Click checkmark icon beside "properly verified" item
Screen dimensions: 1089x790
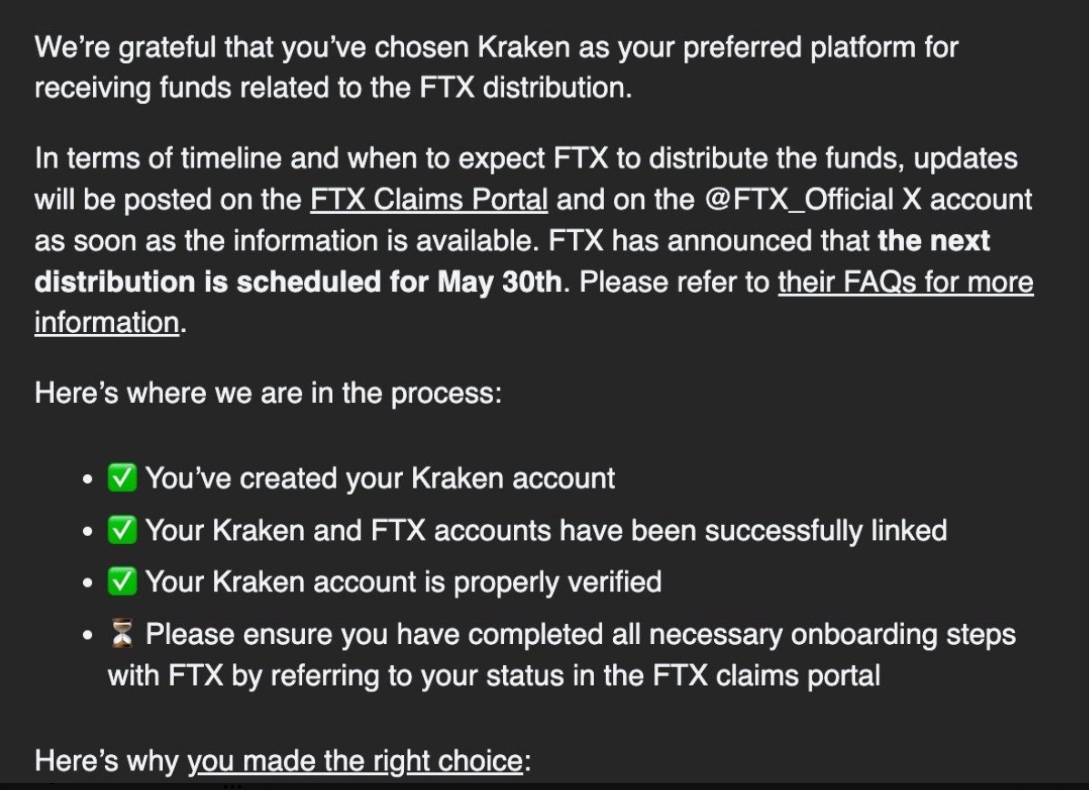click(x=123, y=582)
